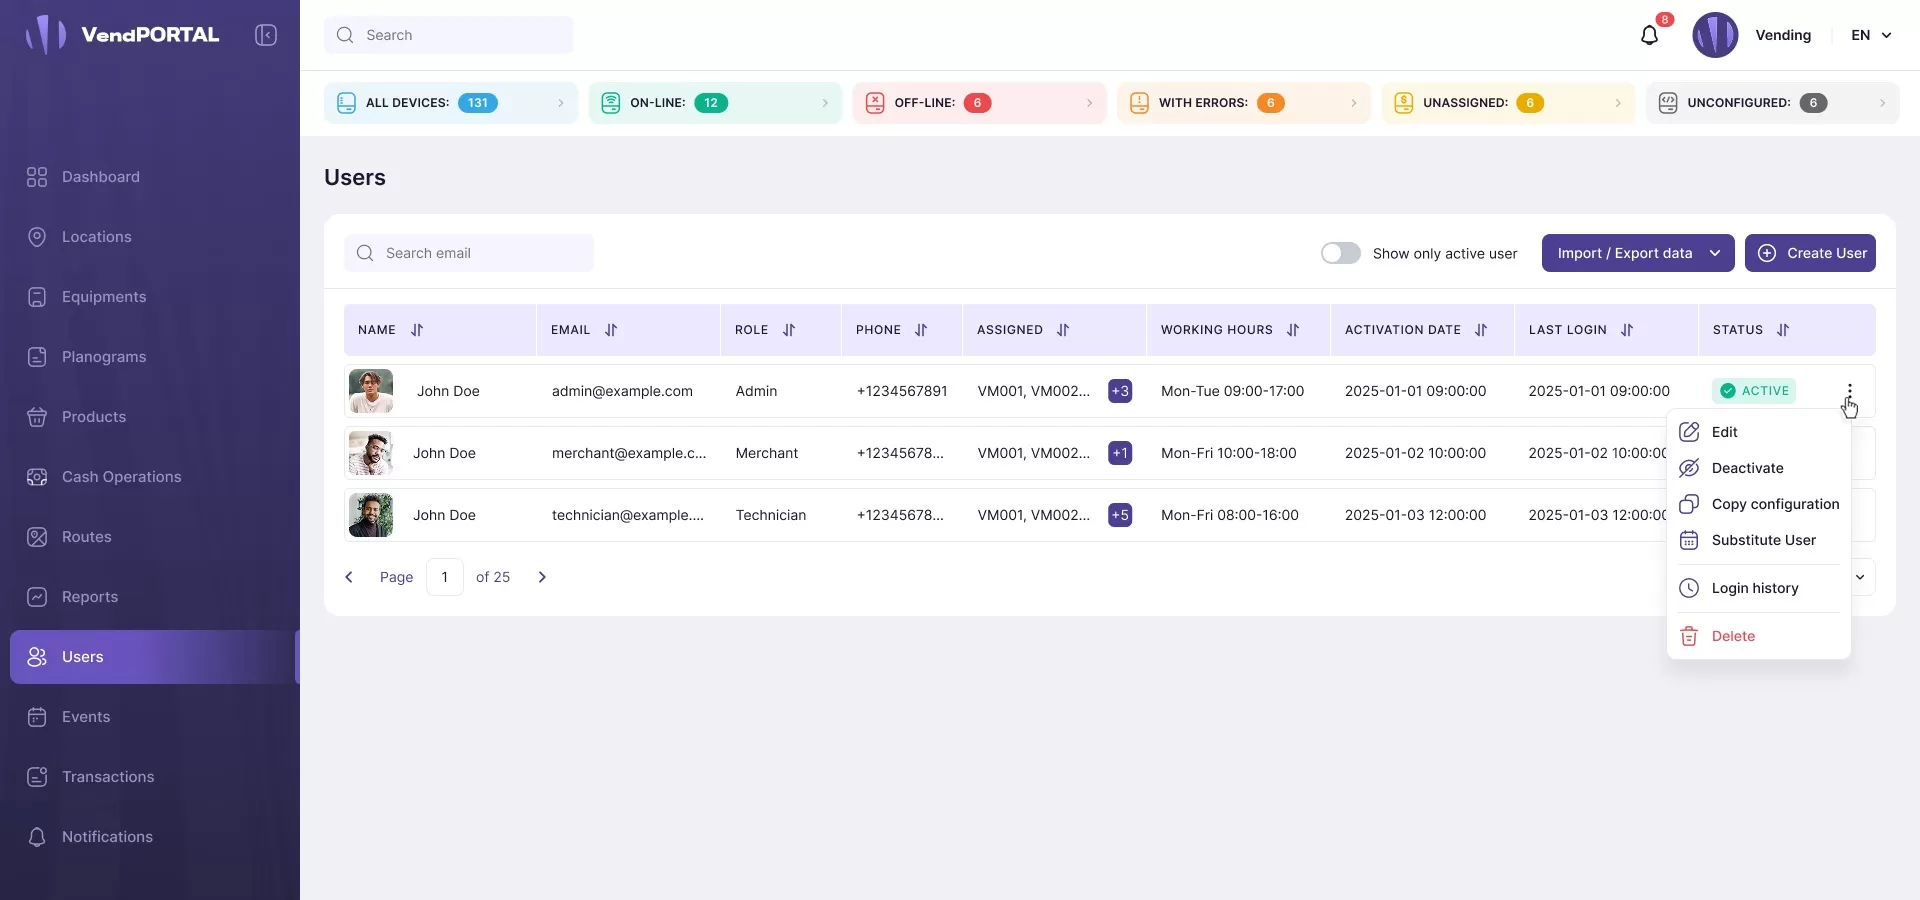The width and height of the screenshot is (1920, 900).
Task: Open the EN language selector
Action: [1871, 35]
